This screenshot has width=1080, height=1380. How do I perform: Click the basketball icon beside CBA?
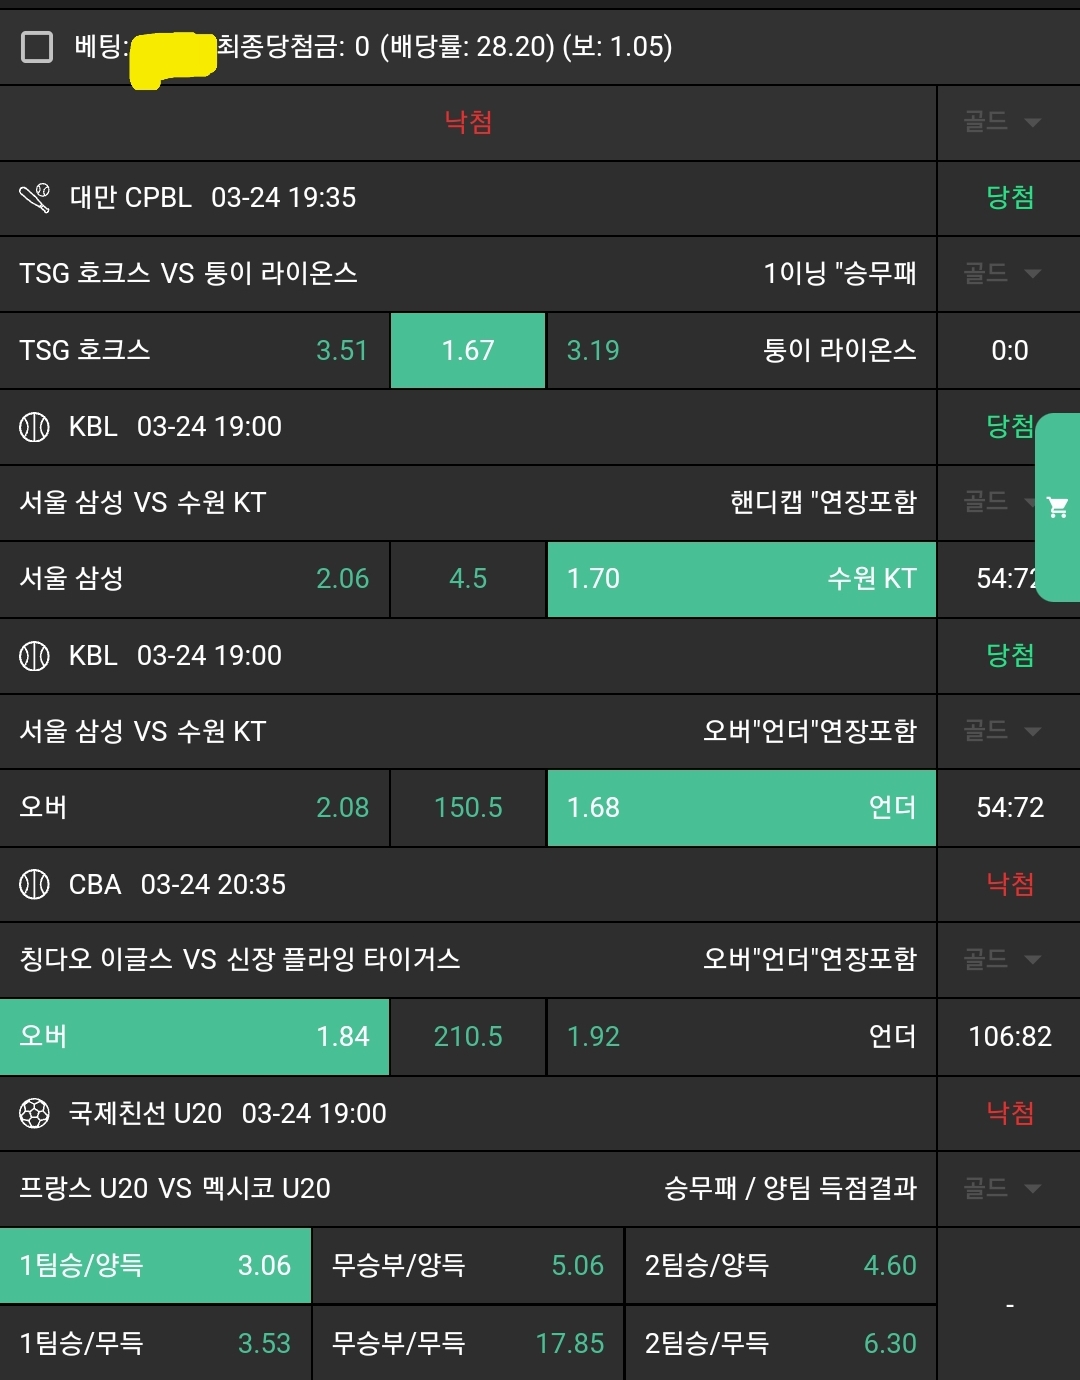click(34, 885)
